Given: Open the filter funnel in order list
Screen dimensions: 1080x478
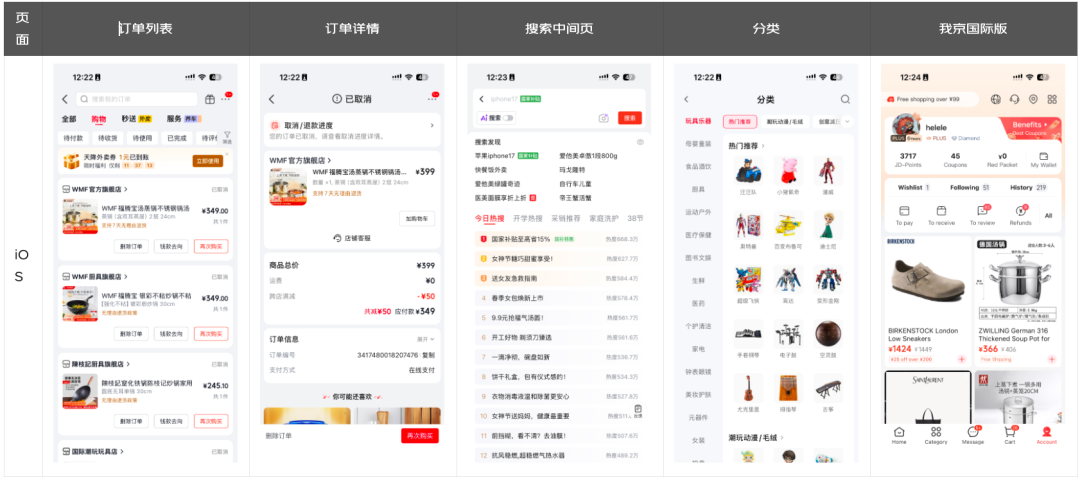Looking at the screenshot, I should click(227, 137).
